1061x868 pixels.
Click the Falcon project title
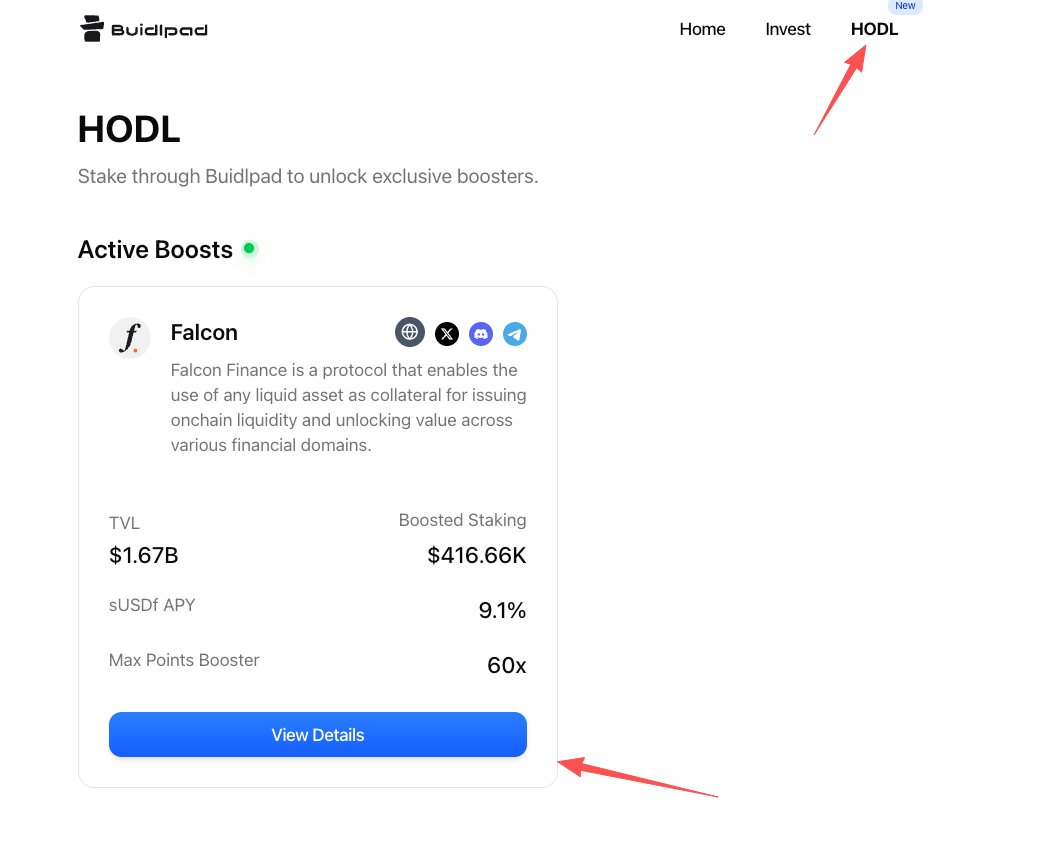click(x=204, y=333)
